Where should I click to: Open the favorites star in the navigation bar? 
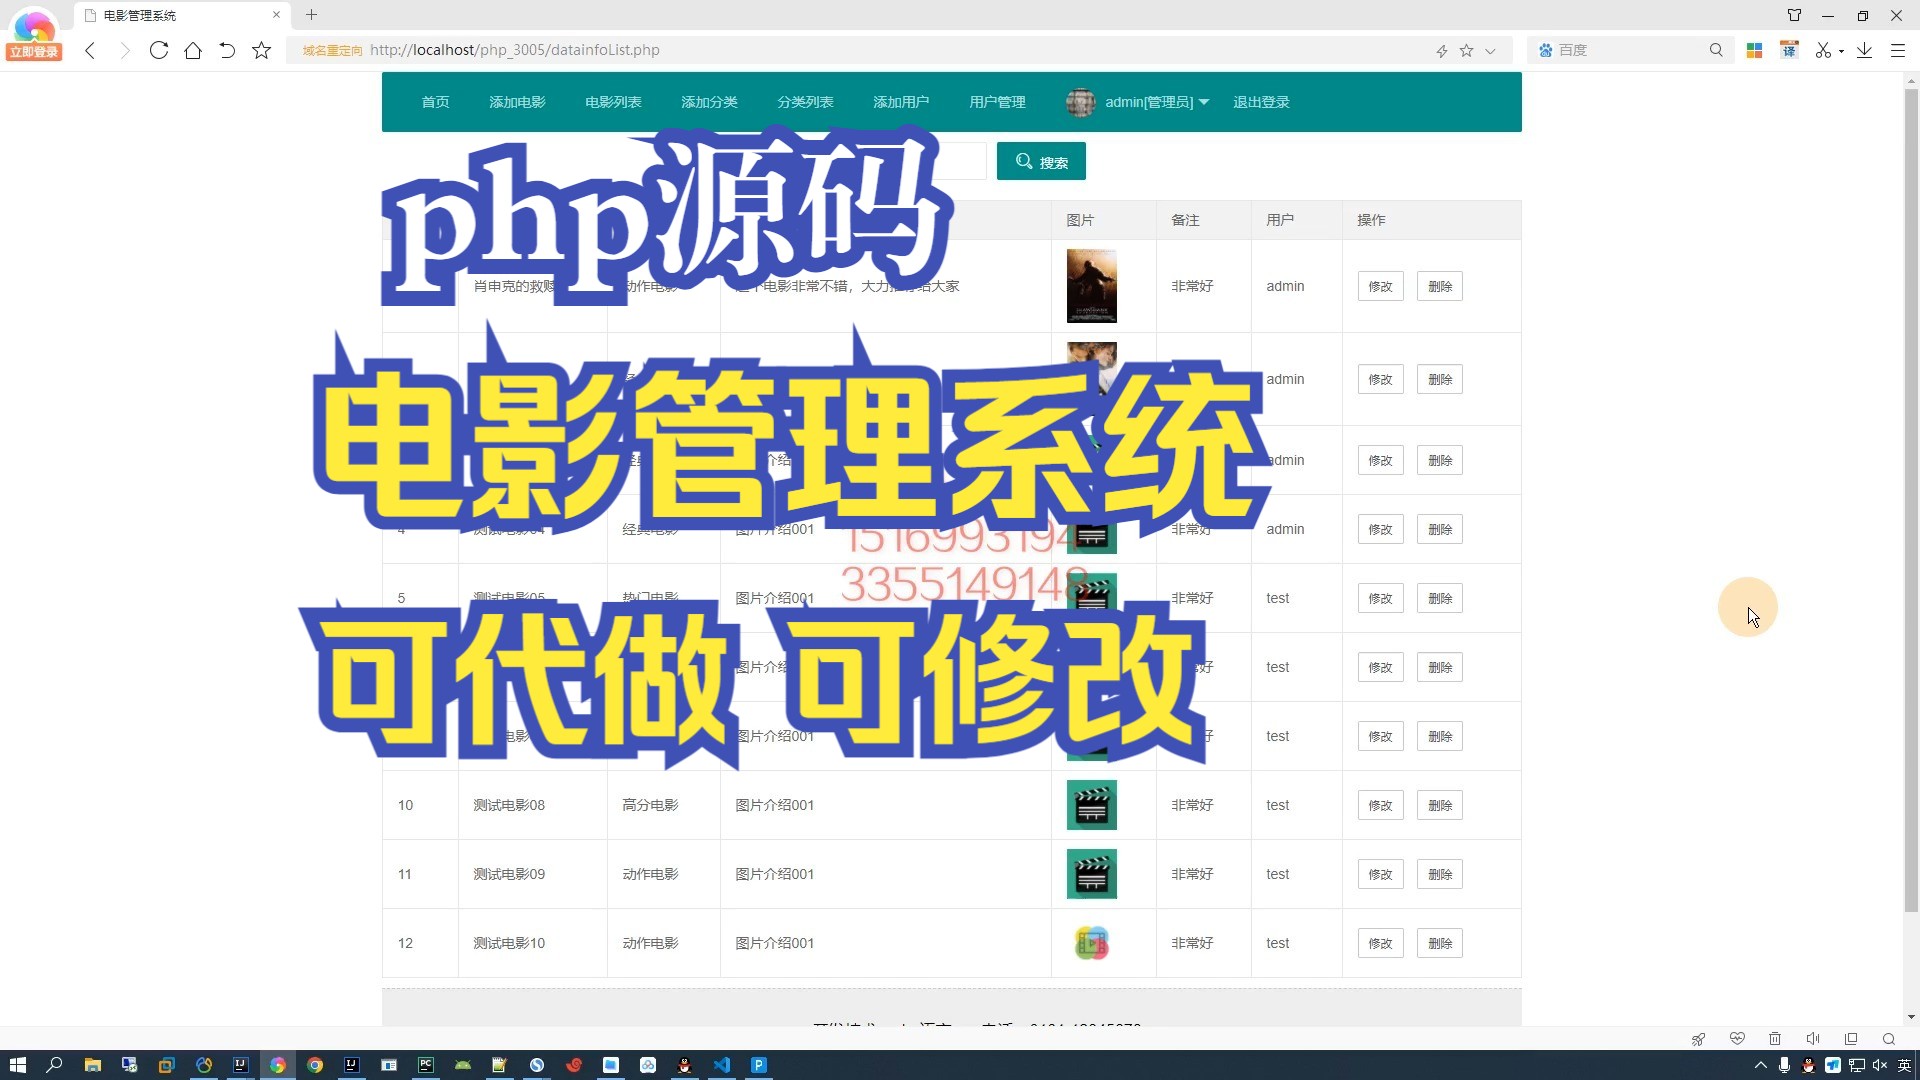click(261, 50)
